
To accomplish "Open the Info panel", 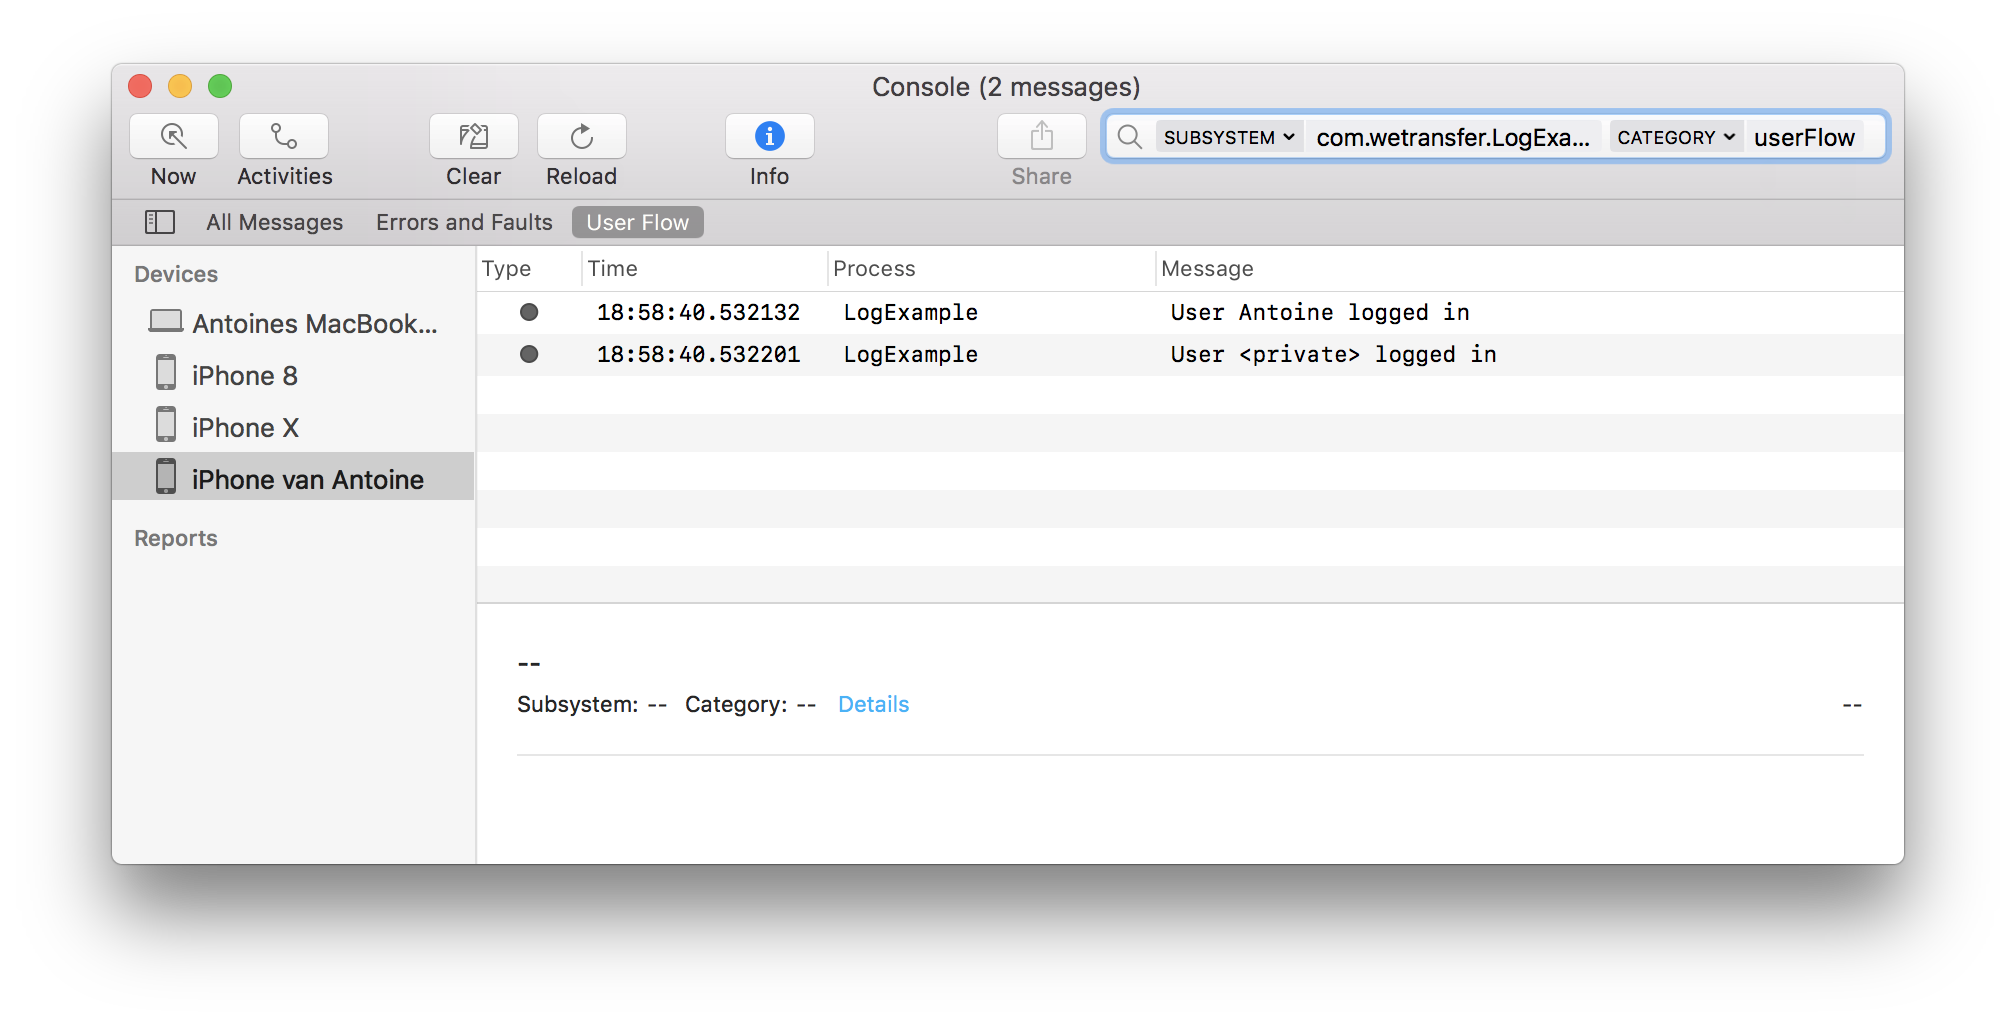I will (768, 136).
